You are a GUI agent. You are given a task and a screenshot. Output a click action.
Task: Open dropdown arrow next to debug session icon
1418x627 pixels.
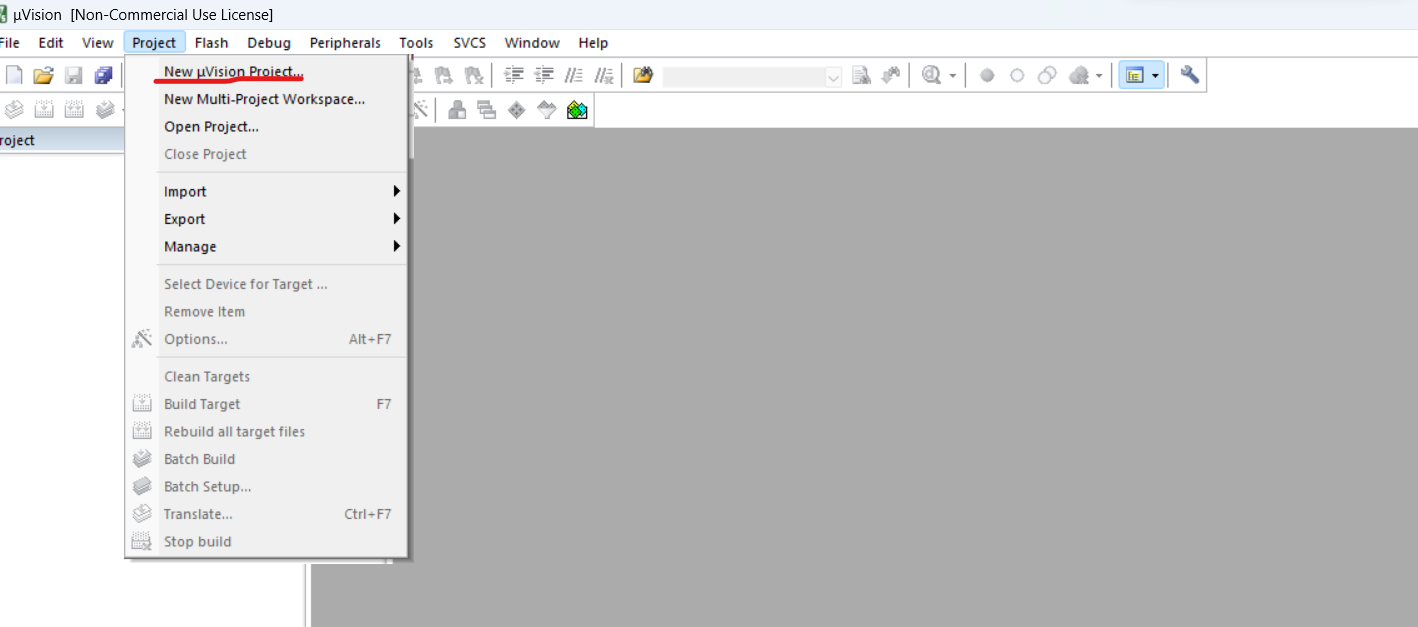click(953, 76)
